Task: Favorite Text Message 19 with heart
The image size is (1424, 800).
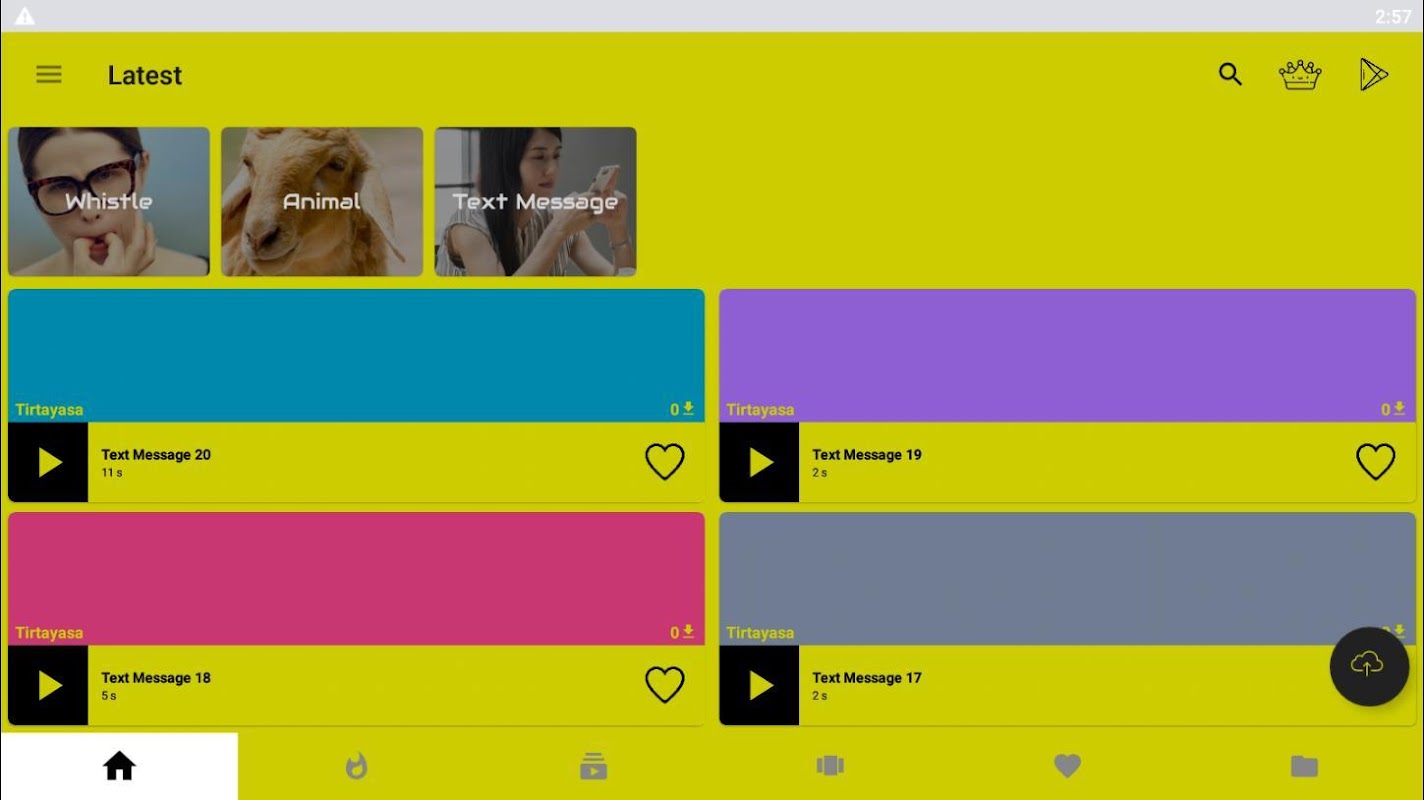Action: [1375, 462]
